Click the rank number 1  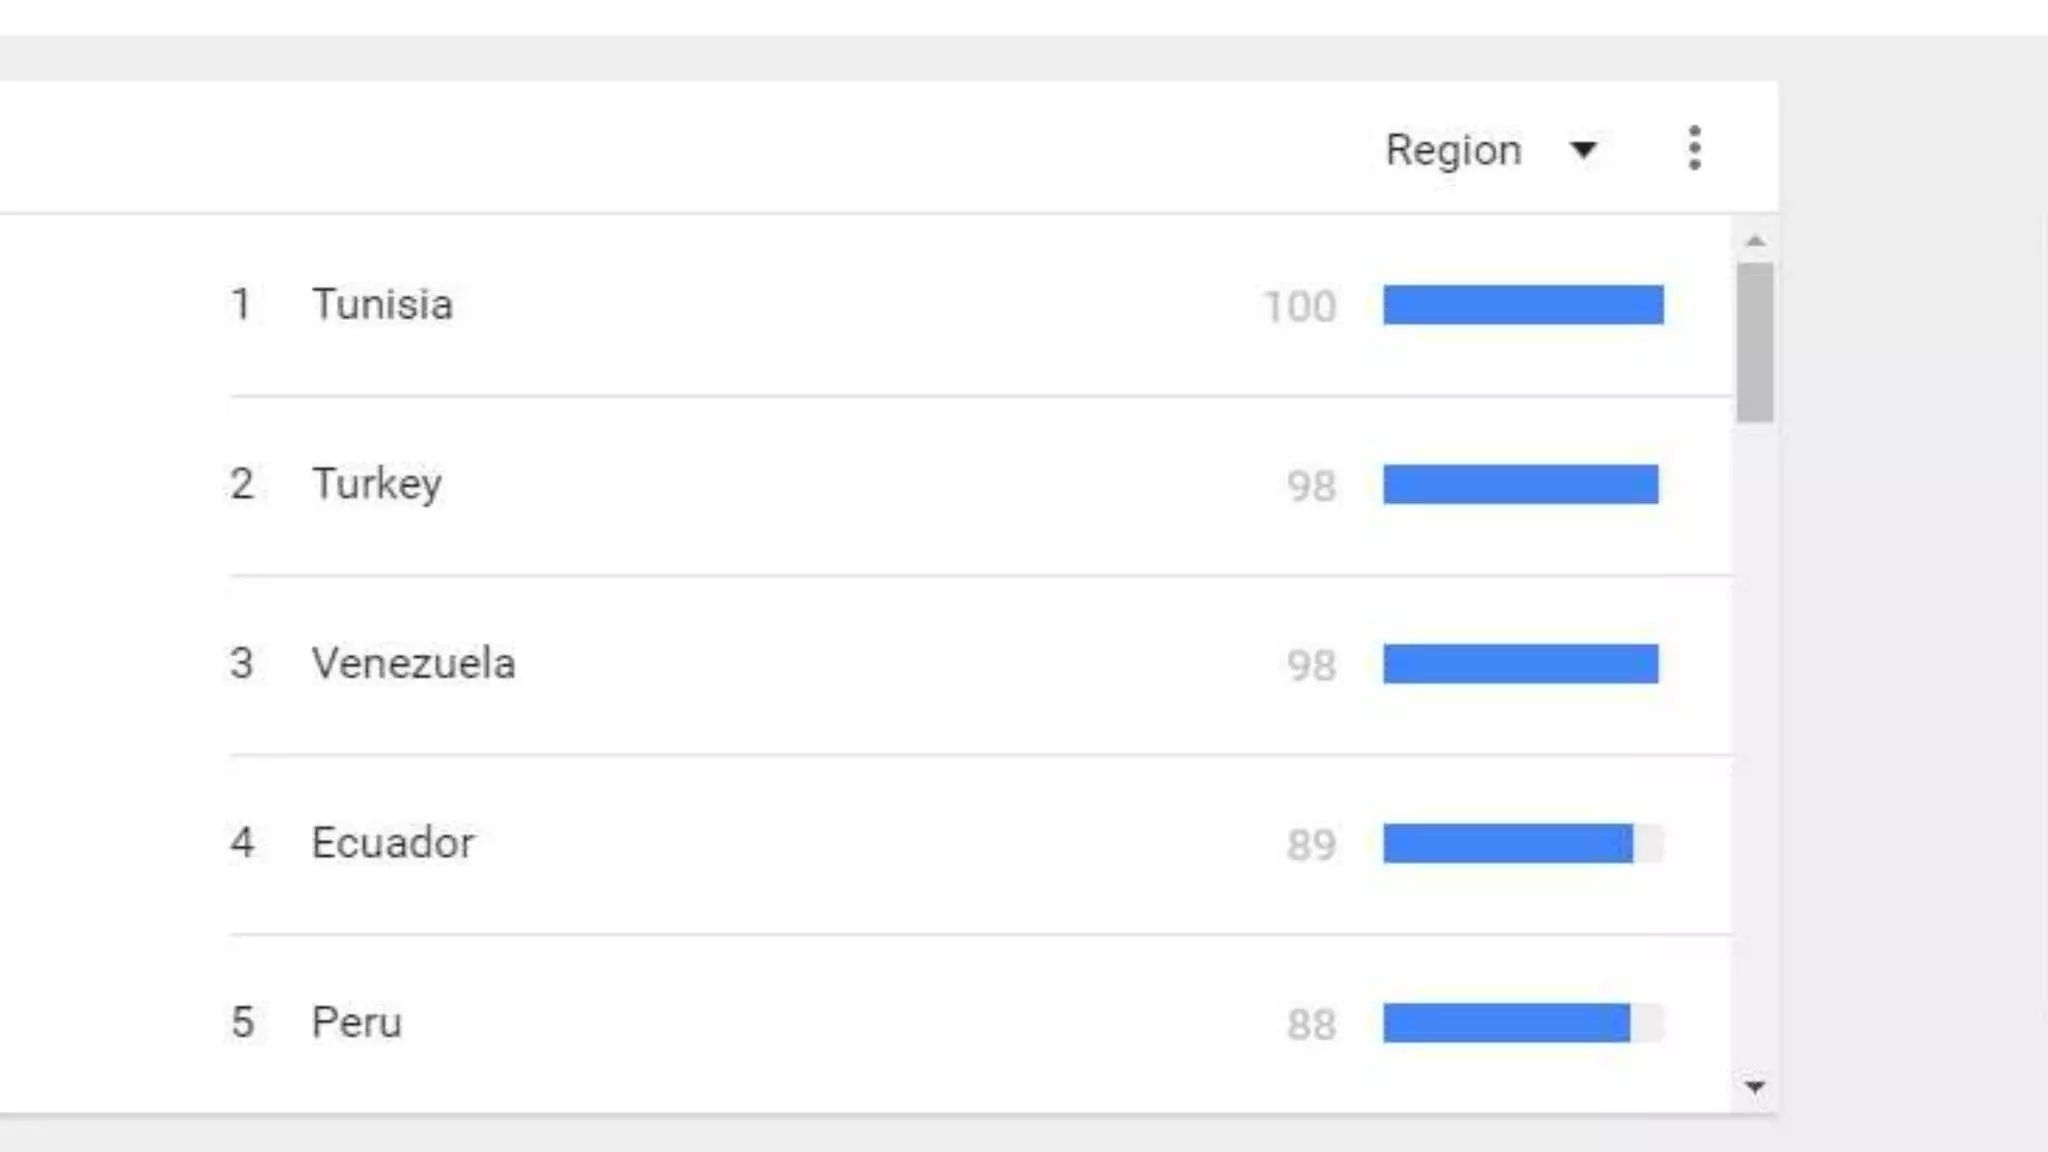tap(241, 304)
